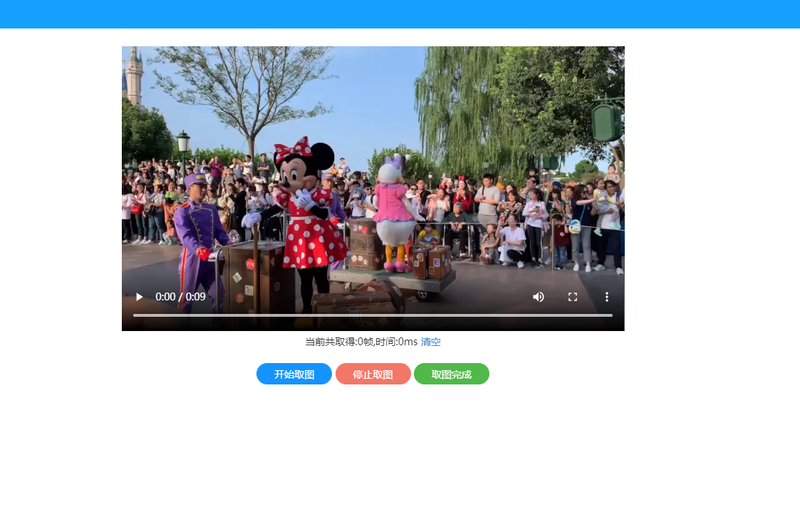
Task: Click the 开始取图 blue button
Action: 294,374
